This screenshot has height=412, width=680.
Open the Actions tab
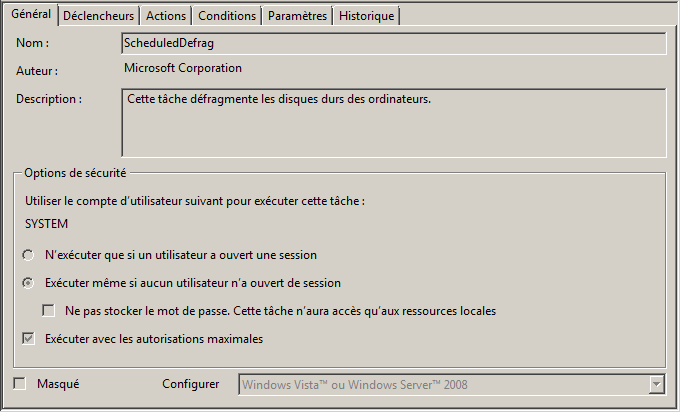tap(165, 16)
